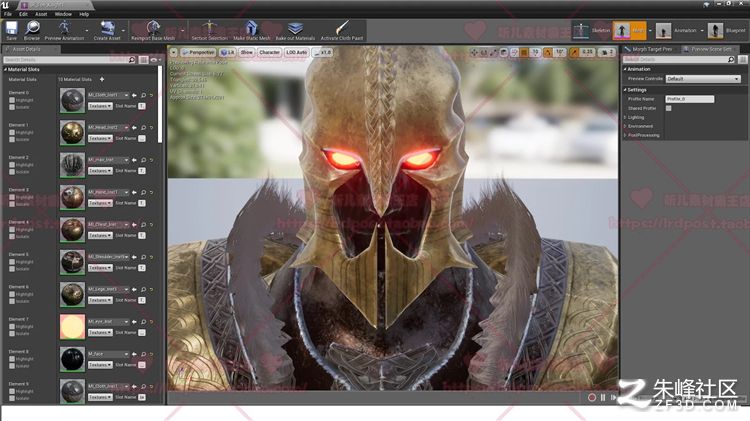Open the M_face material dropdown
The image size is (750, 421).
click(x=108, y=354)
